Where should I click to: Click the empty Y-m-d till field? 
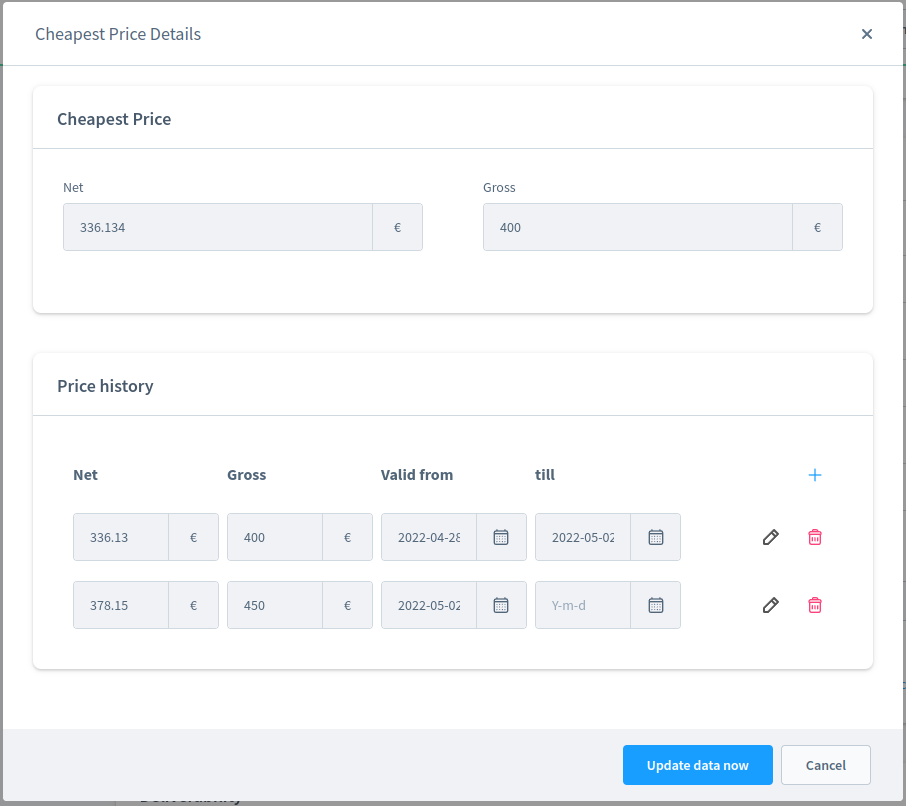[x=582, y=605]
